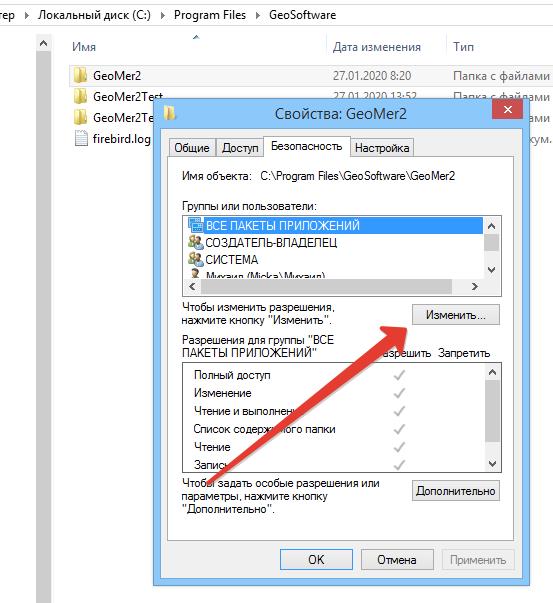Viewport: 553px width, 603px height.
Task: Expand breadcrumb arrow after Локальный диск (C:)
Action: (163, 15)
